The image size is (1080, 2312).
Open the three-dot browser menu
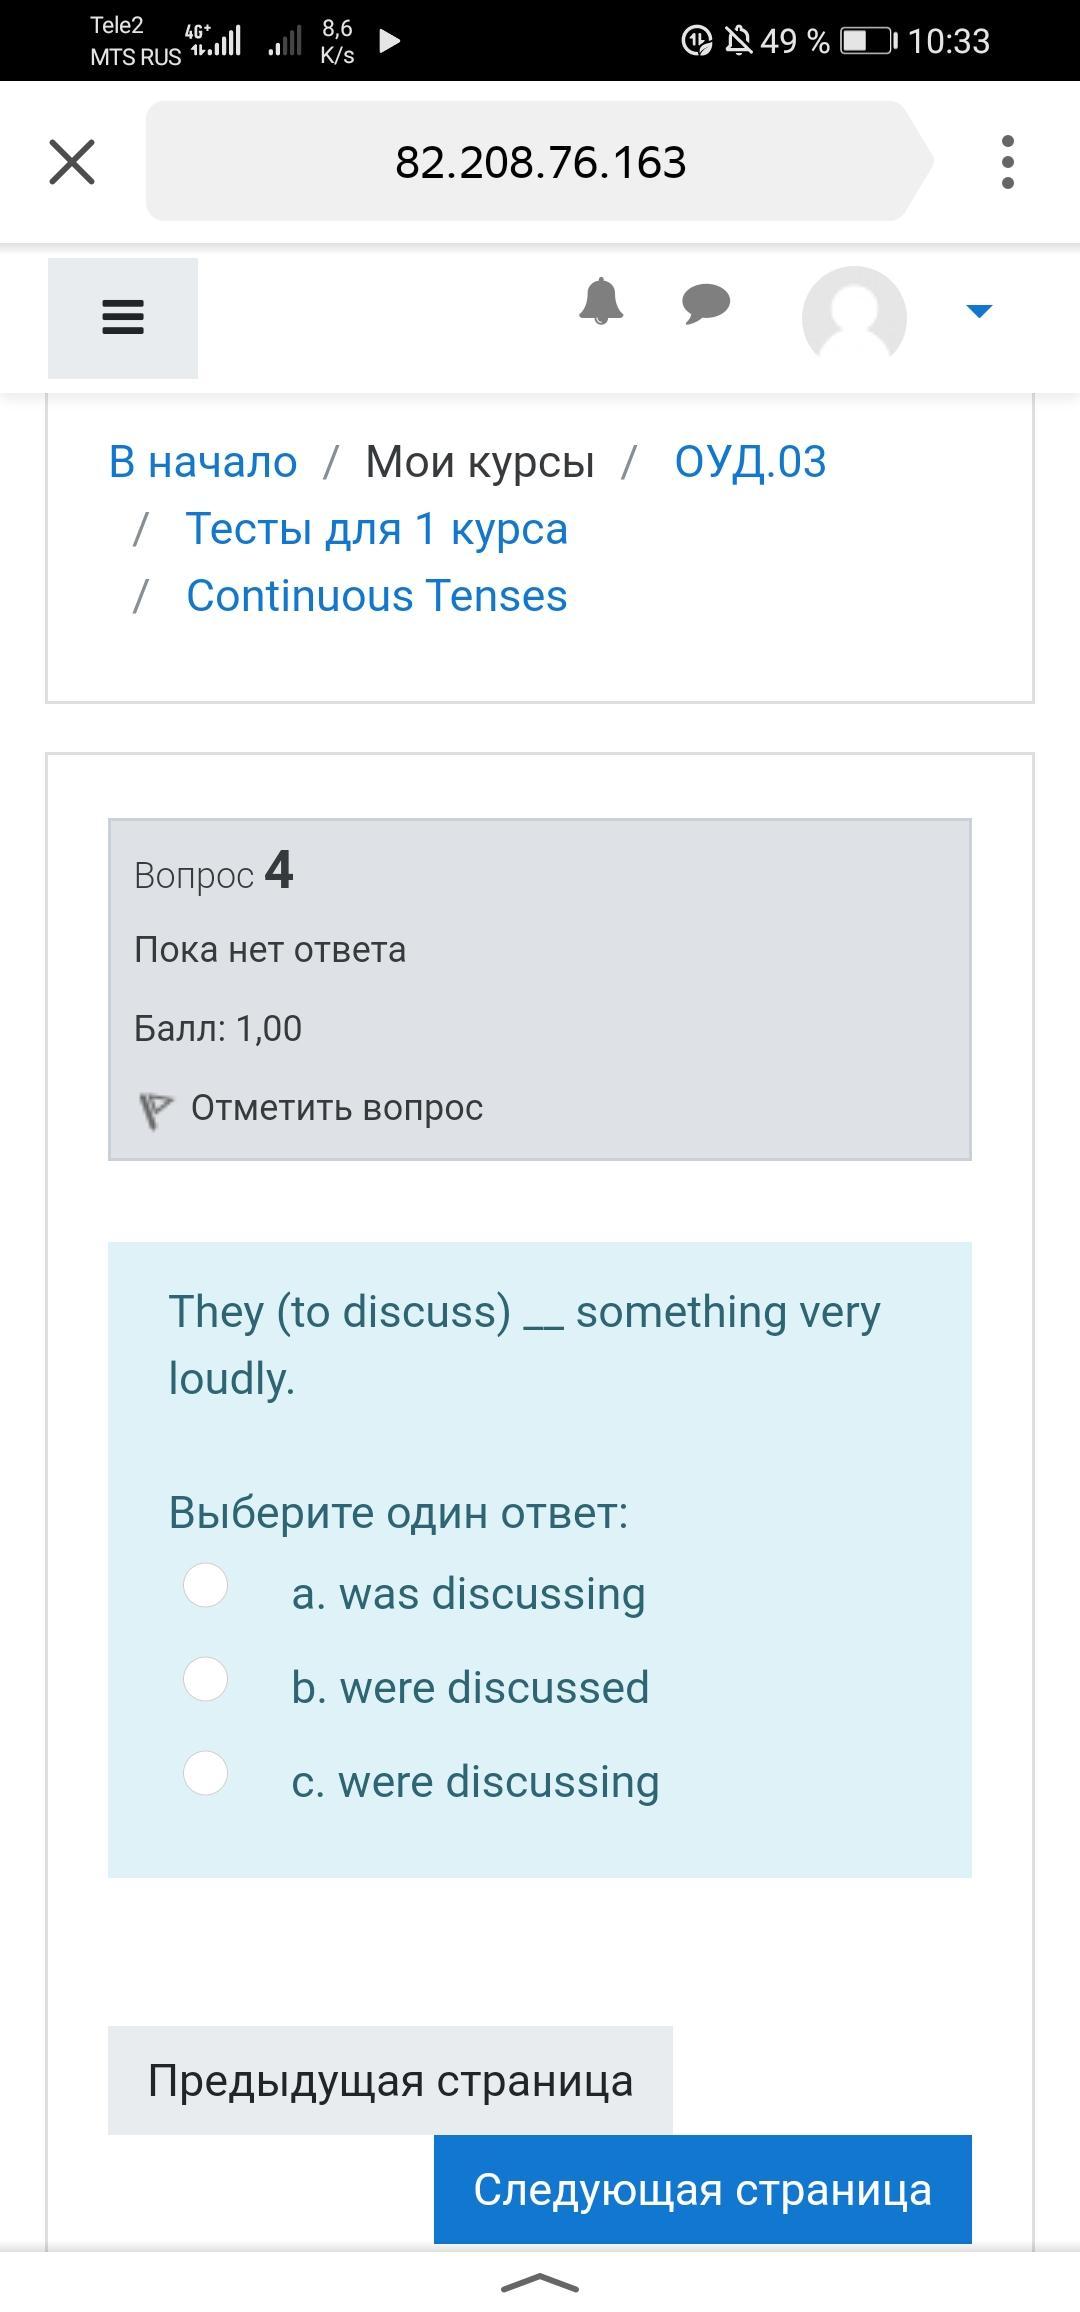tap(1007, 162)
